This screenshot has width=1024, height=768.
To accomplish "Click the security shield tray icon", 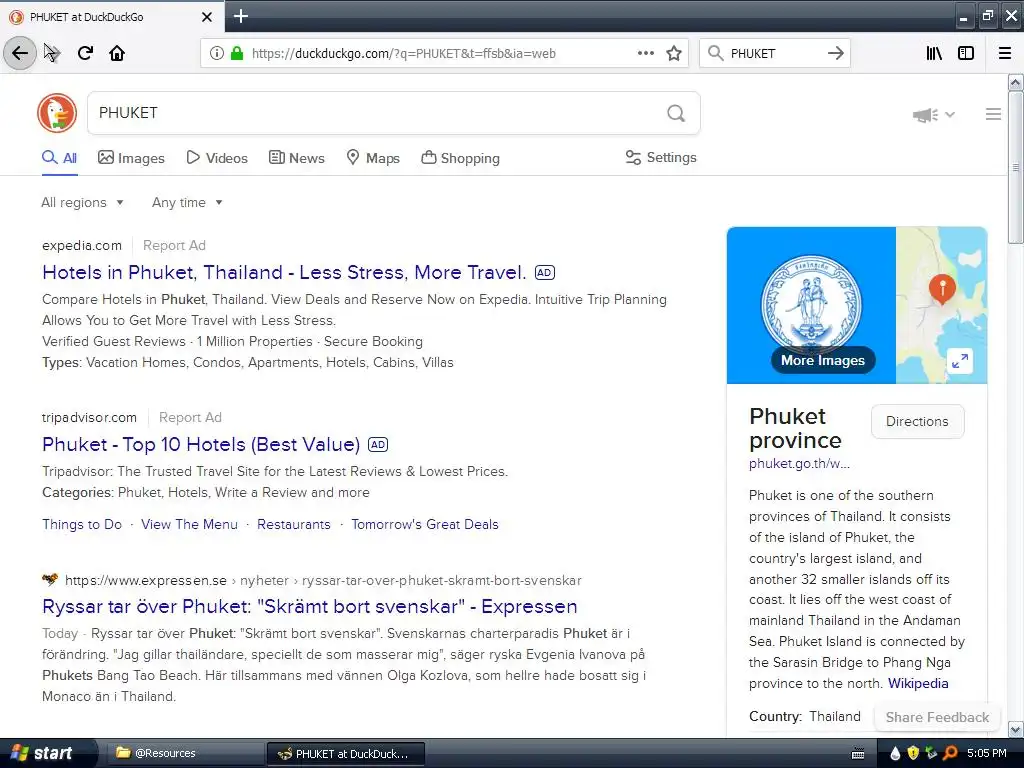I will click(913, 753).
